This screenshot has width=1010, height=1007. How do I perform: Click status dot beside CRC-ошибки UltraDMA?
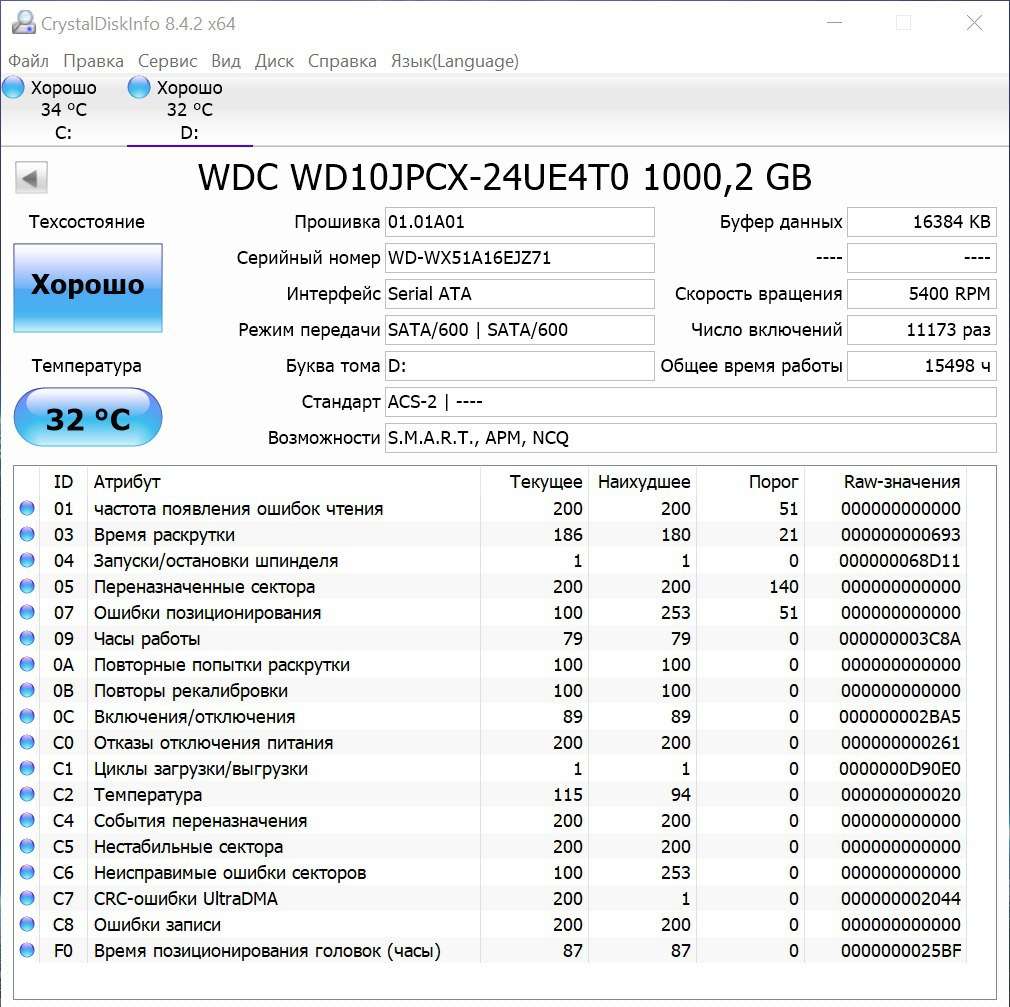tap(27, 899)
